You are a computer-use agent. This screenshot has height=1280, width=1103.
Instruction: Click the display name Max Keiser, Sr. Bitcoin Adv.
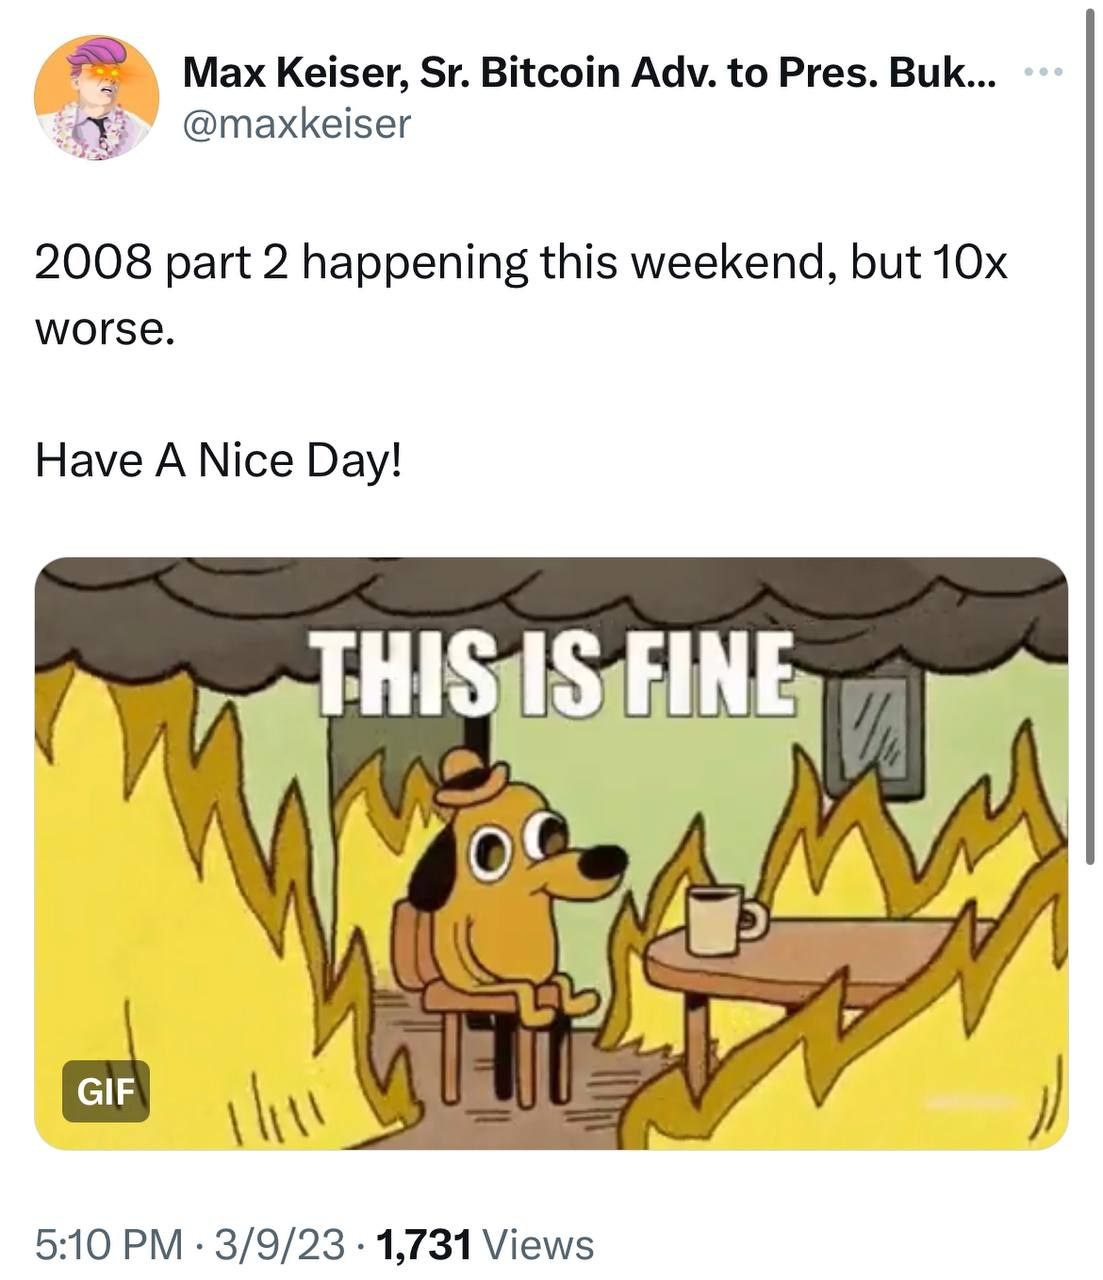(589, 72)
